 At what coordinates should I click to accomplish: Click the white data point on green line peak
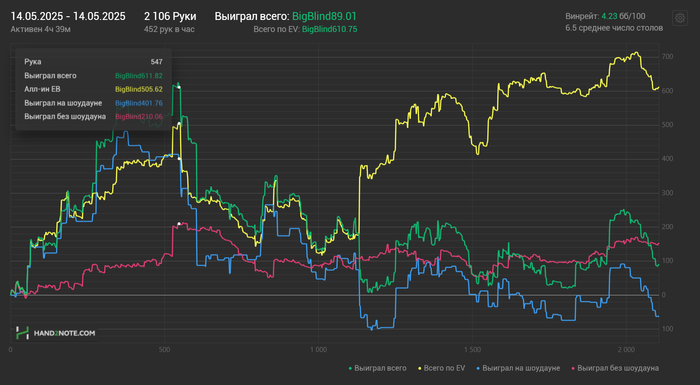(x=179, y=87)
